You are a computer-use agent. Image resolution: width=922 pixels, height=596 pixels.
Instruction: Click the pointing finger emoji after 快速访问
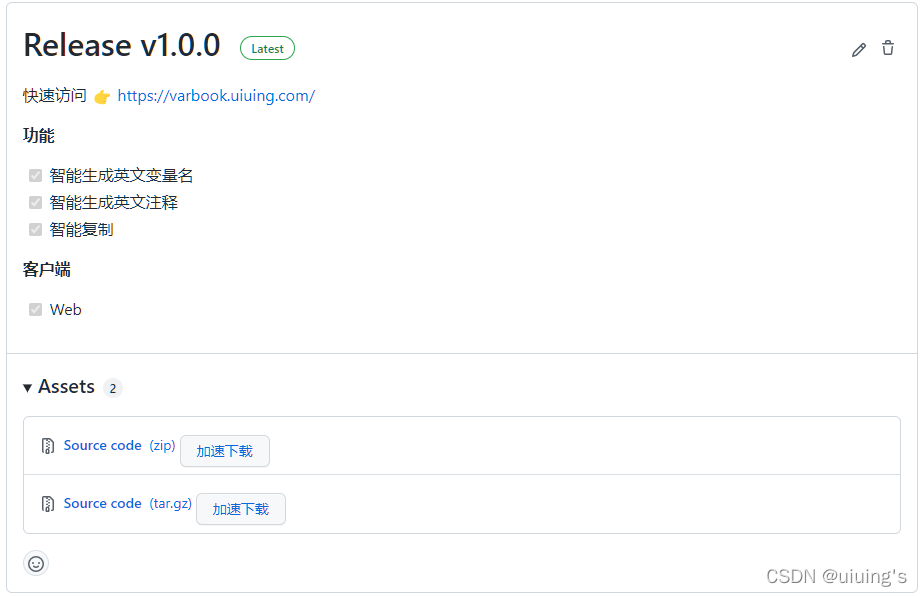click(103, 96)
